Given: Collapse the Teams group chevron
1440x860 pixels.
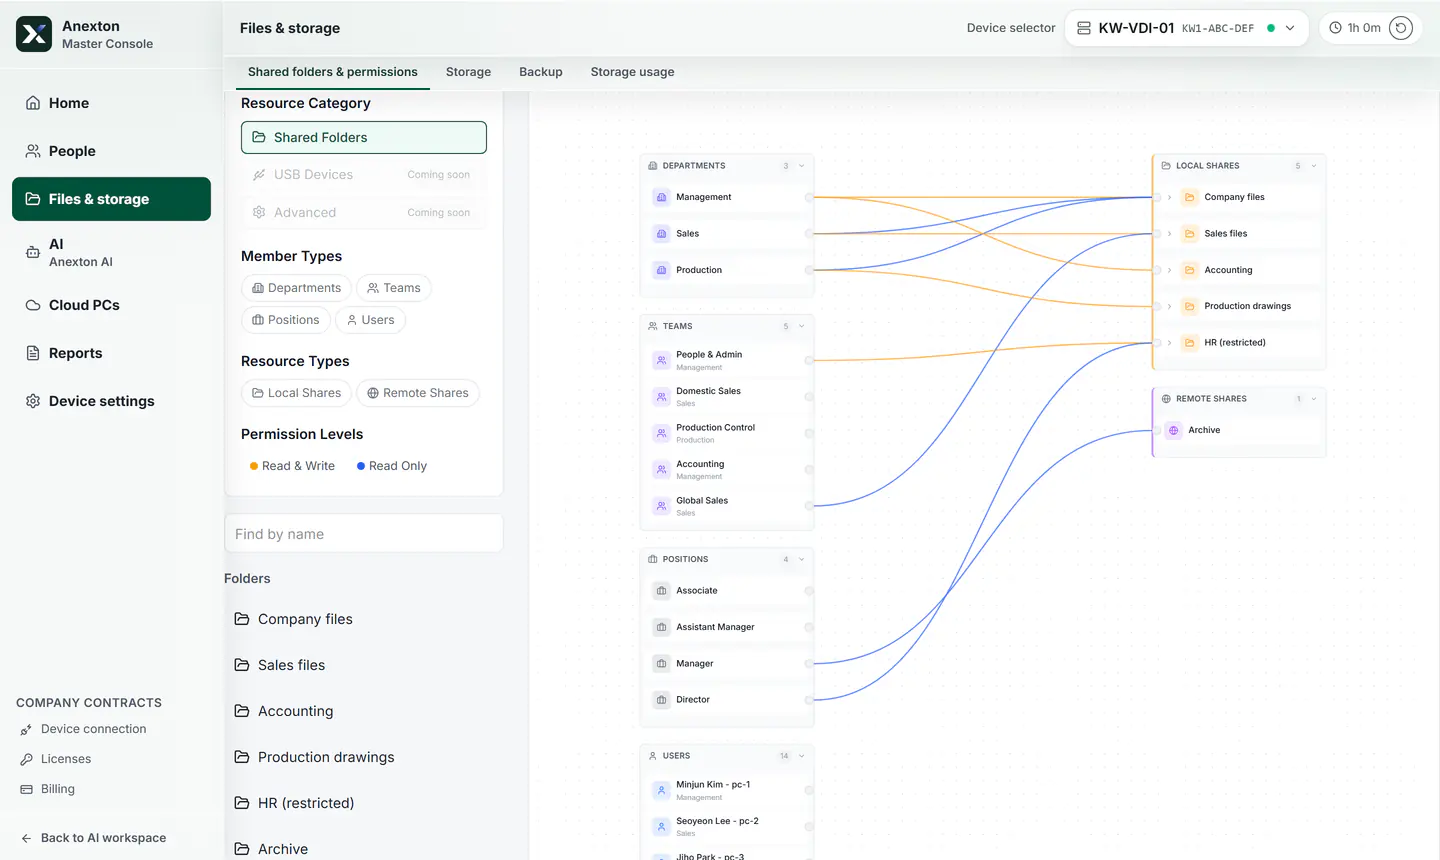Looking at the screenshot, I should [x=802, y=326].
